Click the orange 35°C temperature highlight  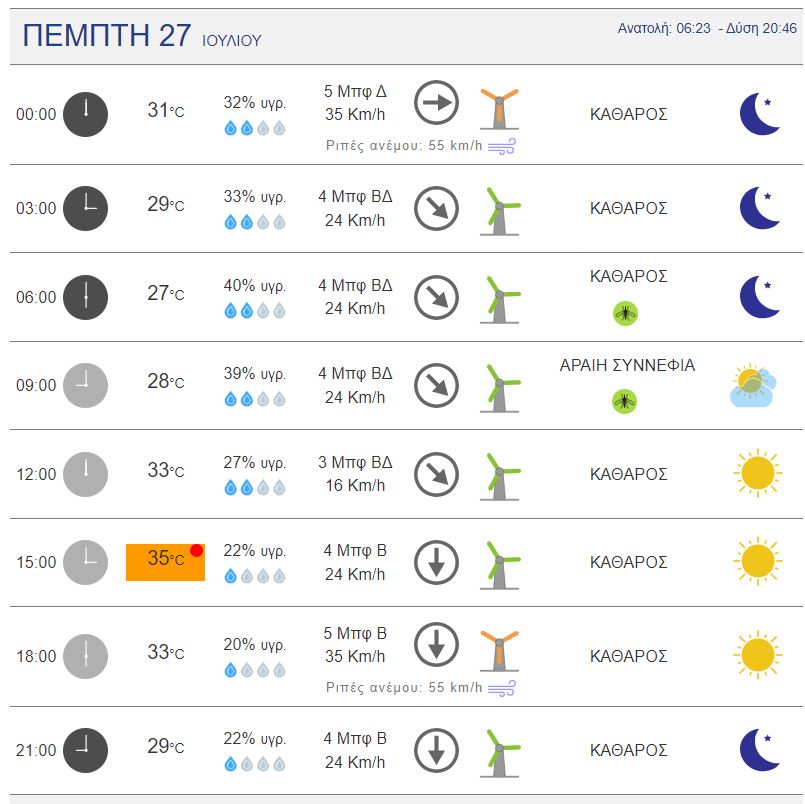(165, 561)
